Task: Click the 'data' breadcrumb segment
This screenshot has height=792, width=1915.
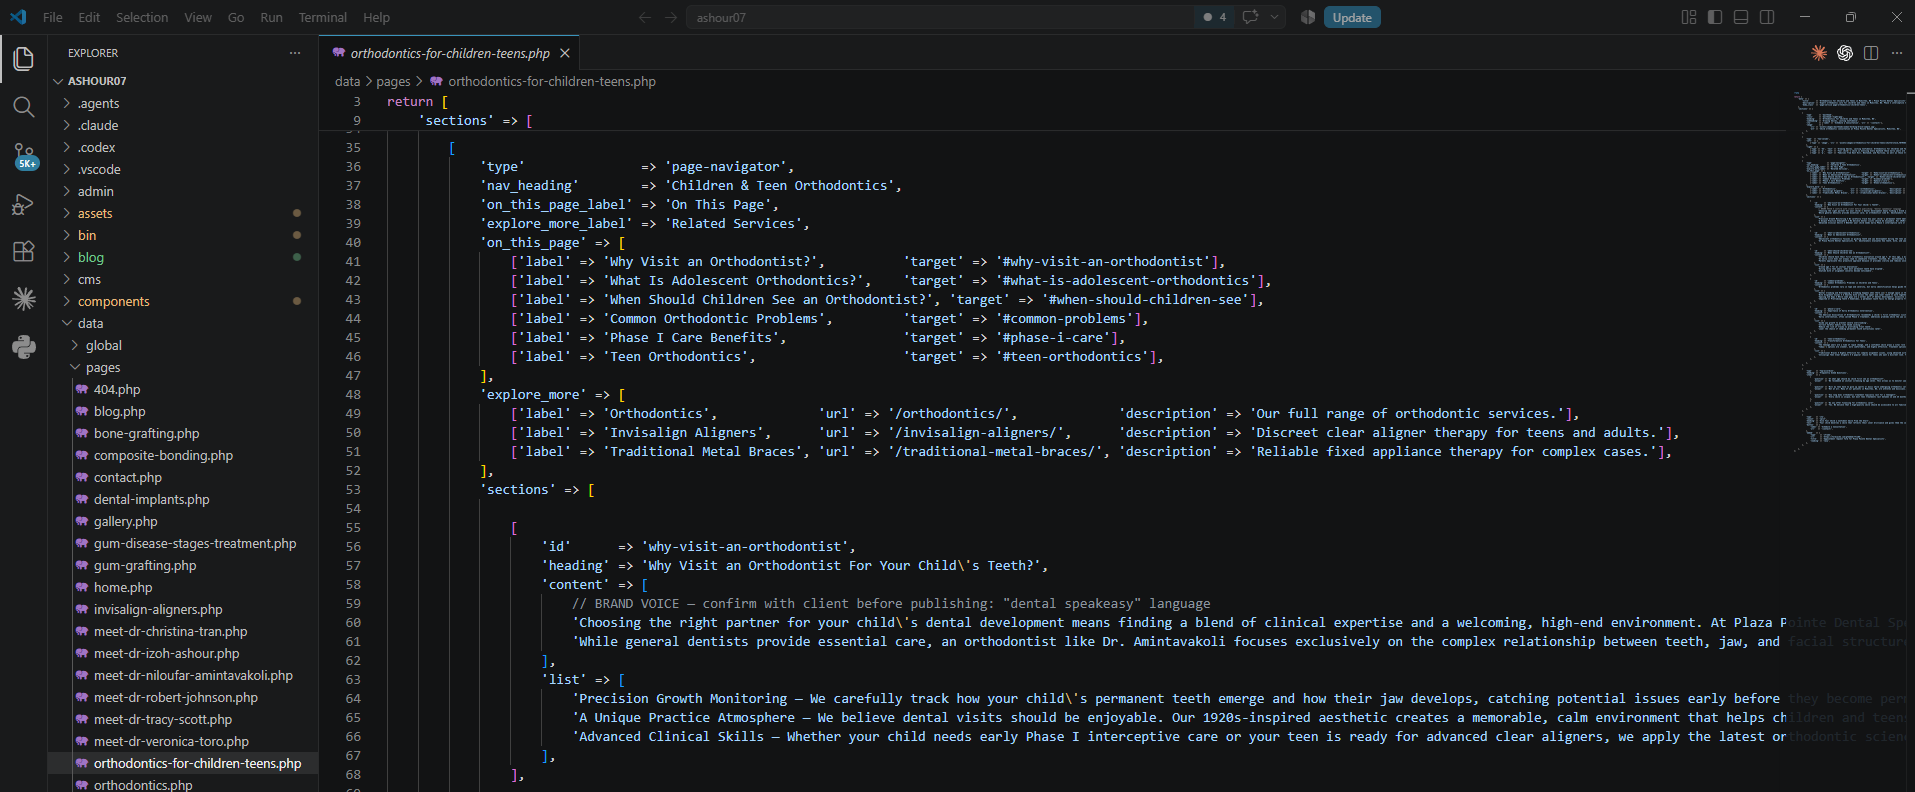Action: [347, 81]
